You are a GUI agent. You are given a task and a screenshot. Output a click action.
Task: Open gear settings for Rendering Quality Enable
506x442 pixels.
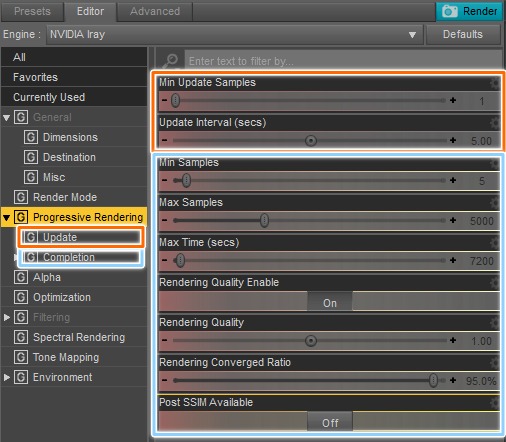[494, 283]
